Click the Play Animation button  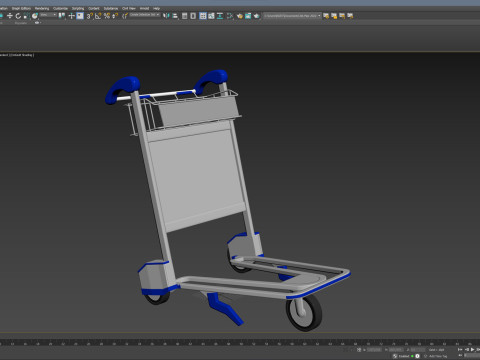473,350
